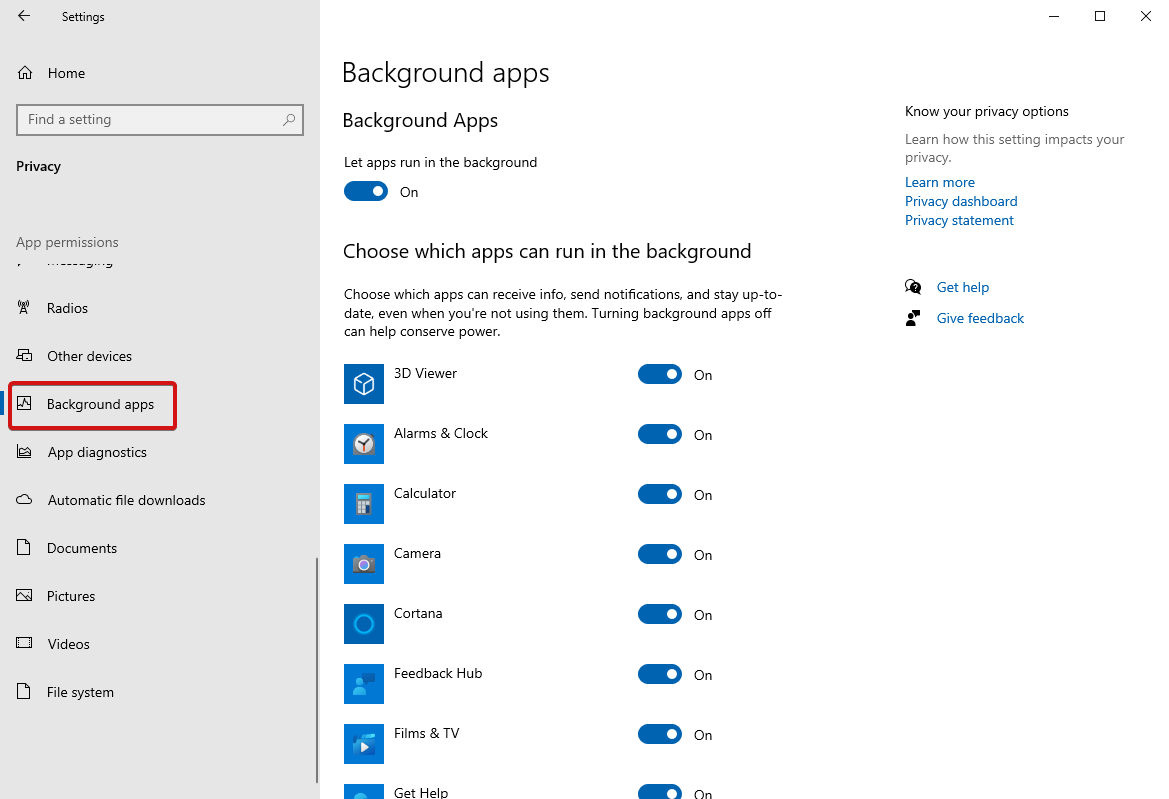Open App diagnostics in sidebar
This screenshot has width=1169, height=799.
click(x=97, y=452)
